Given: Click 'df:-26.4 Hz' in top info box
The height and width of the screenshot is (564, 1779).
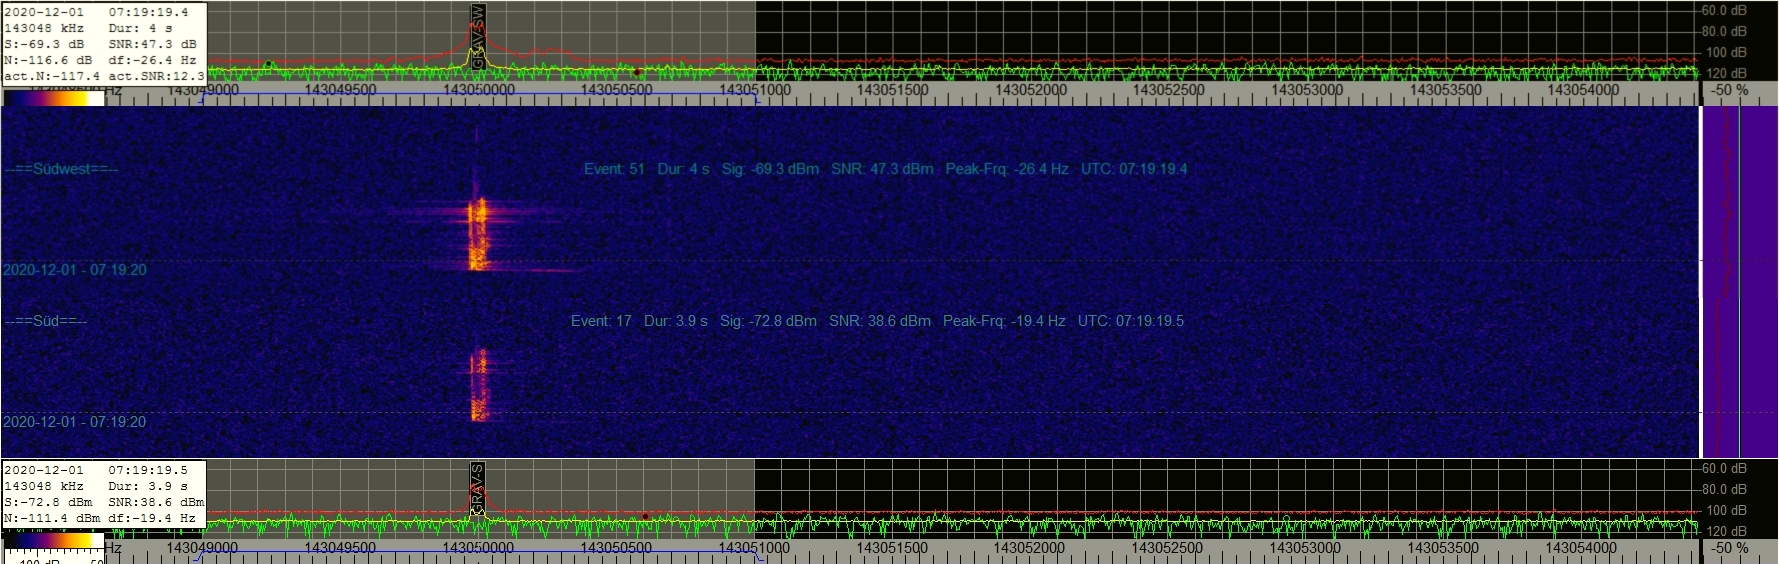Looking at the screenshot, I should 152,60.
